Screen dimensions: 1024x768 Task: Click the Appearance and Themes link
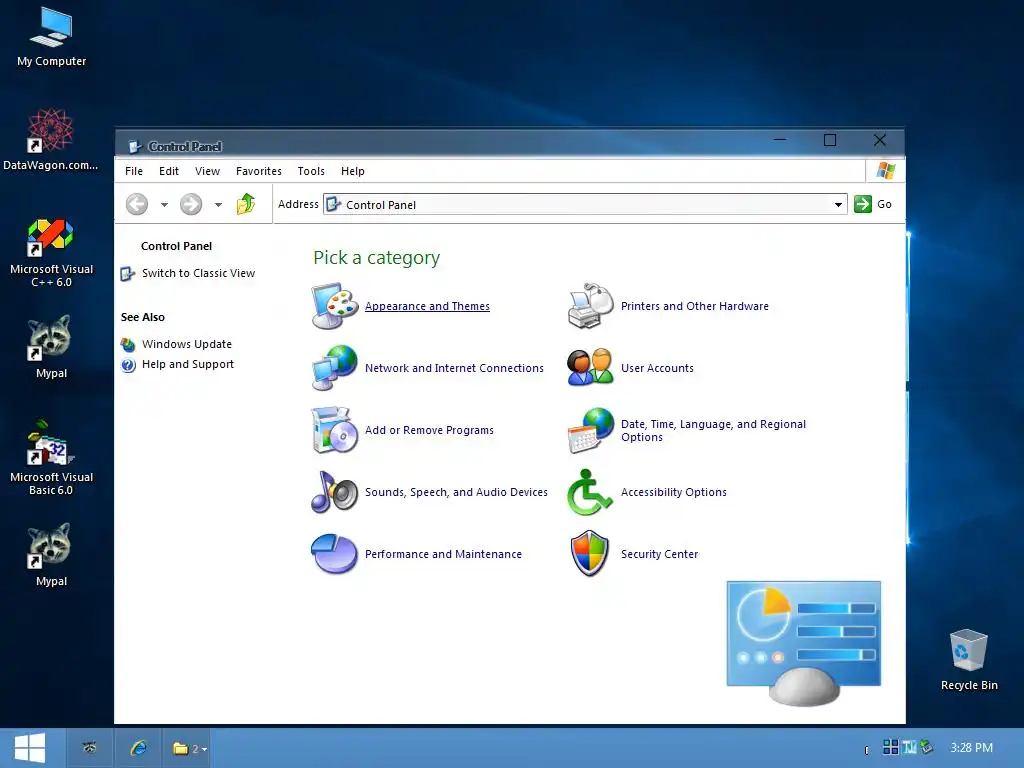427,306
